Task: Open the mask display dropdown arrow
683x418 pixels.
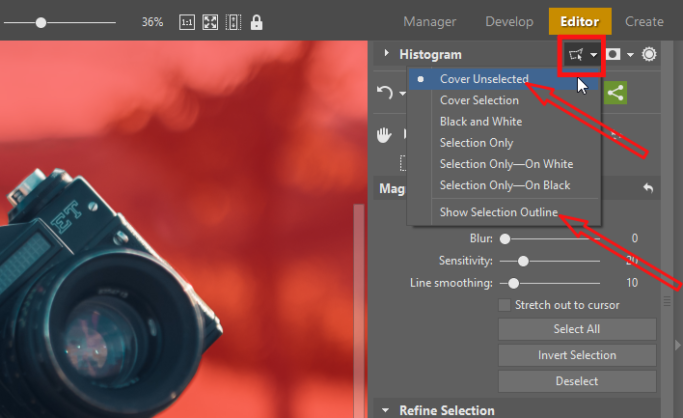Action: (630, 55)
